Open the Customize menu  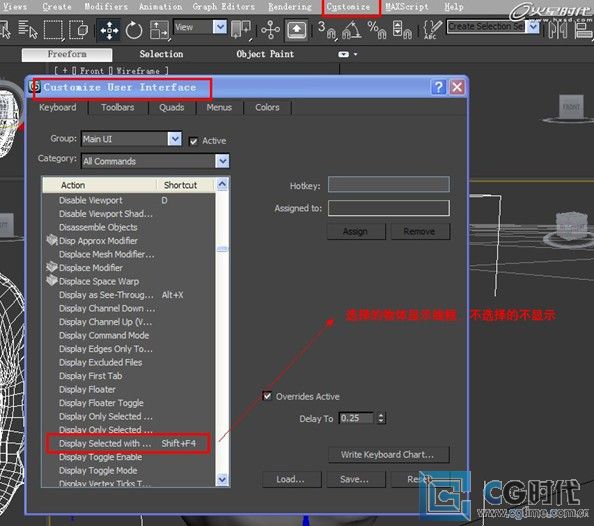(348, 7)
